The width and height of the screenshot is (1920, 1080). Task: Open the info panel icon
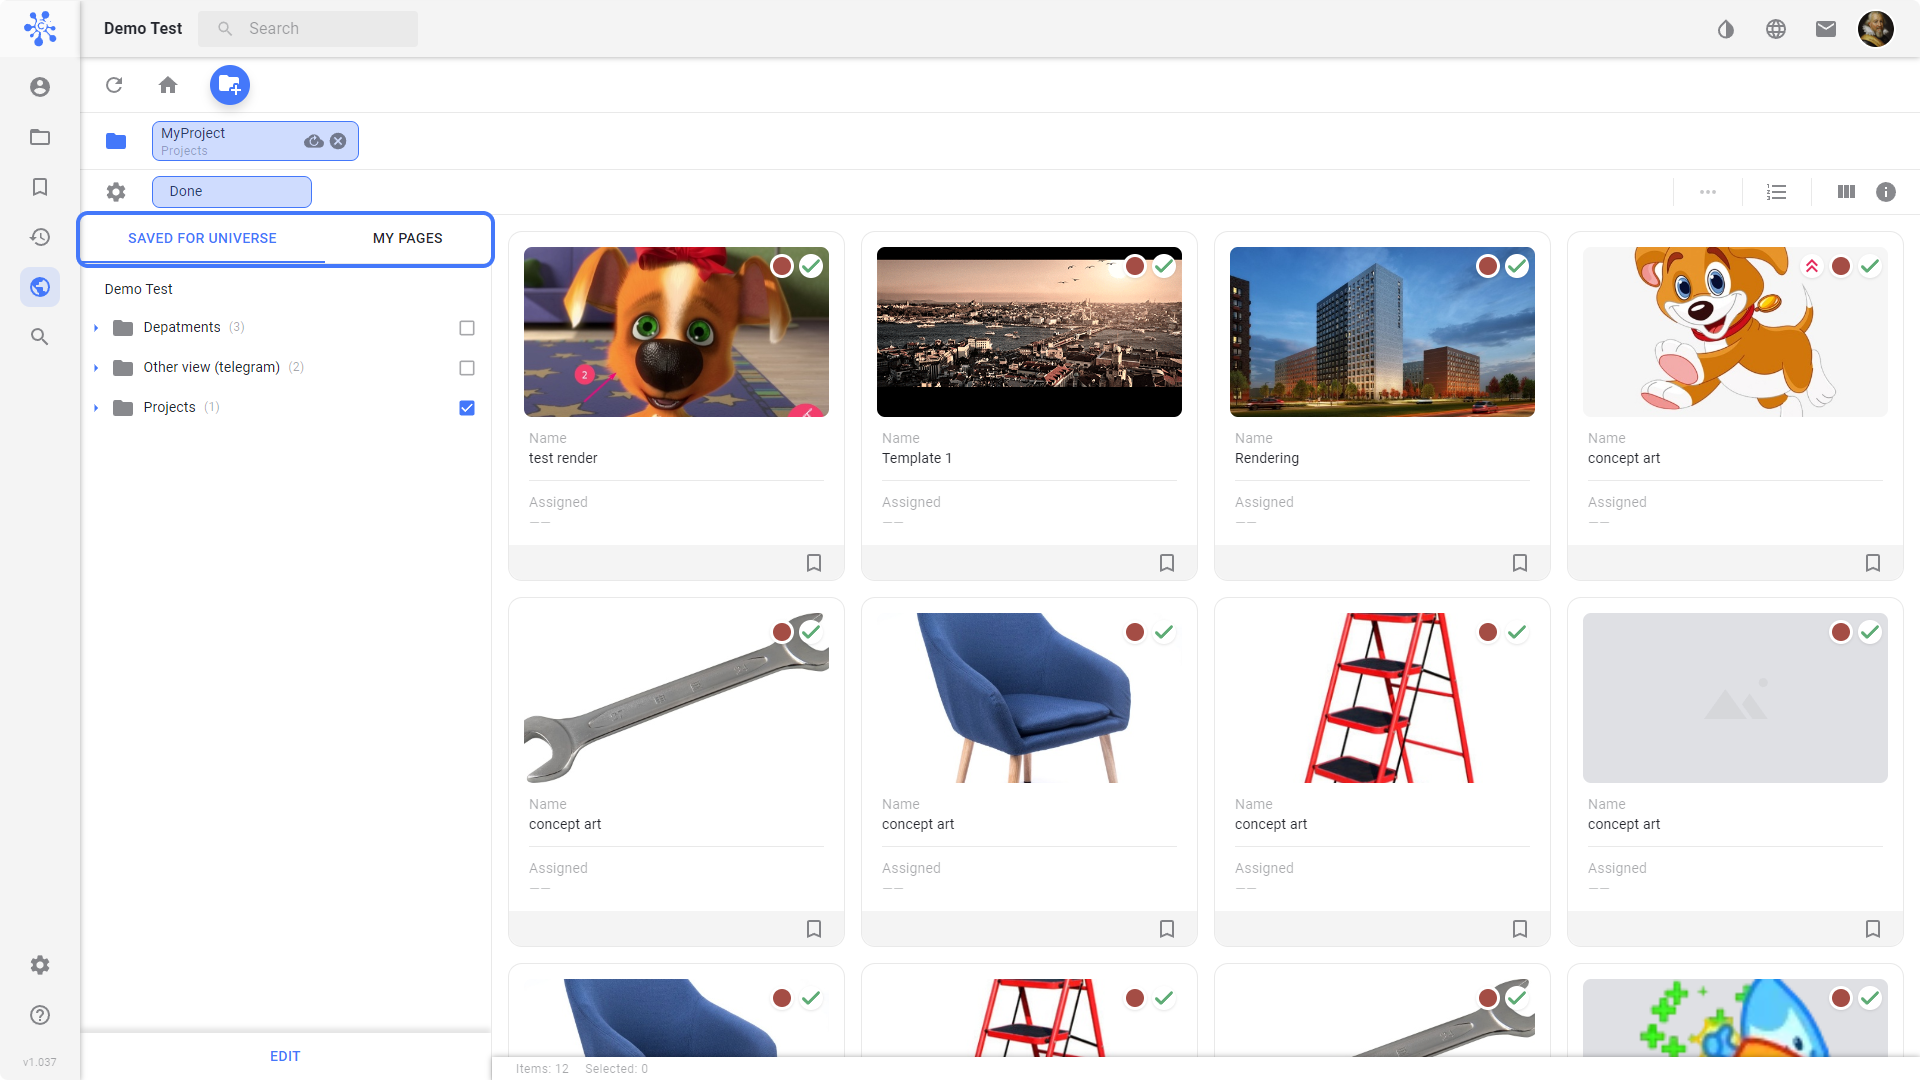click(1886, 192)
